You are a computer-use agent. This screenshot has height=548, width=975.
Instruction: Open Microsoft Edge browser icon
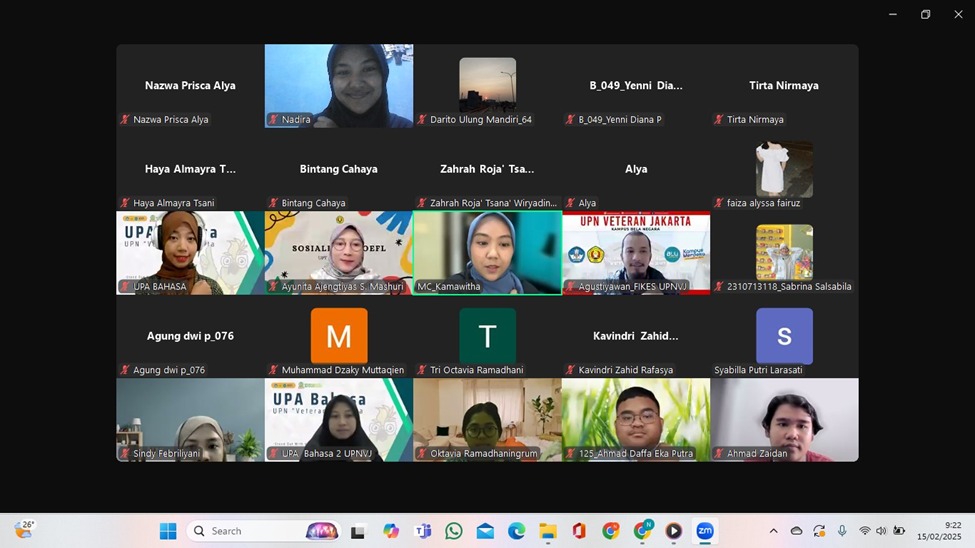(x=516, y=531)
